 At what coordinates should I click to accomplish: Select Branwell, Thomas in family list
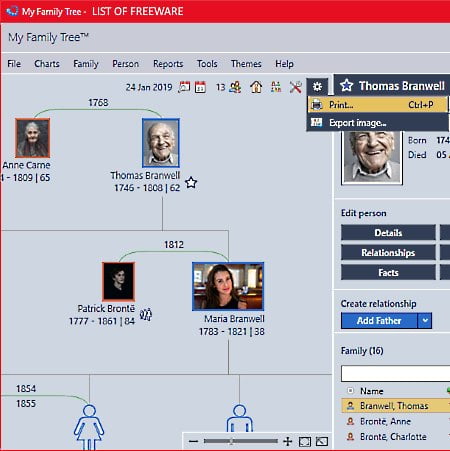pyautogui.click(x=396, y=406)
